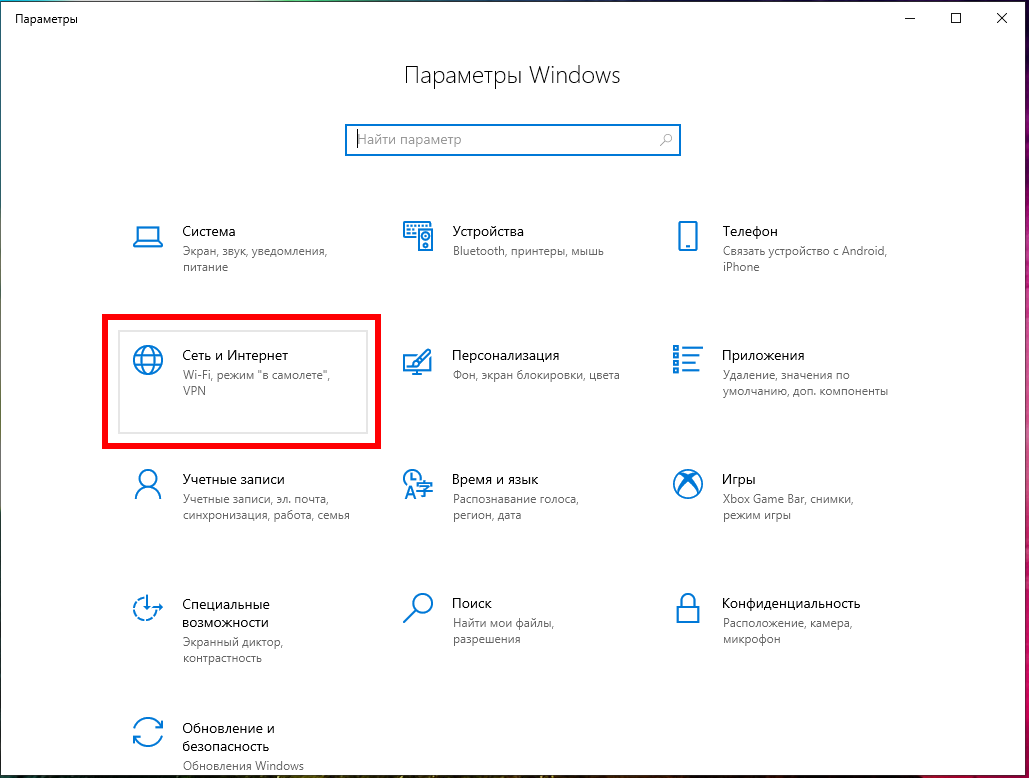Click the Специальные возможности ease of access icon
This screenshot has width=1029, height=778.
click(x=148, y=608)
